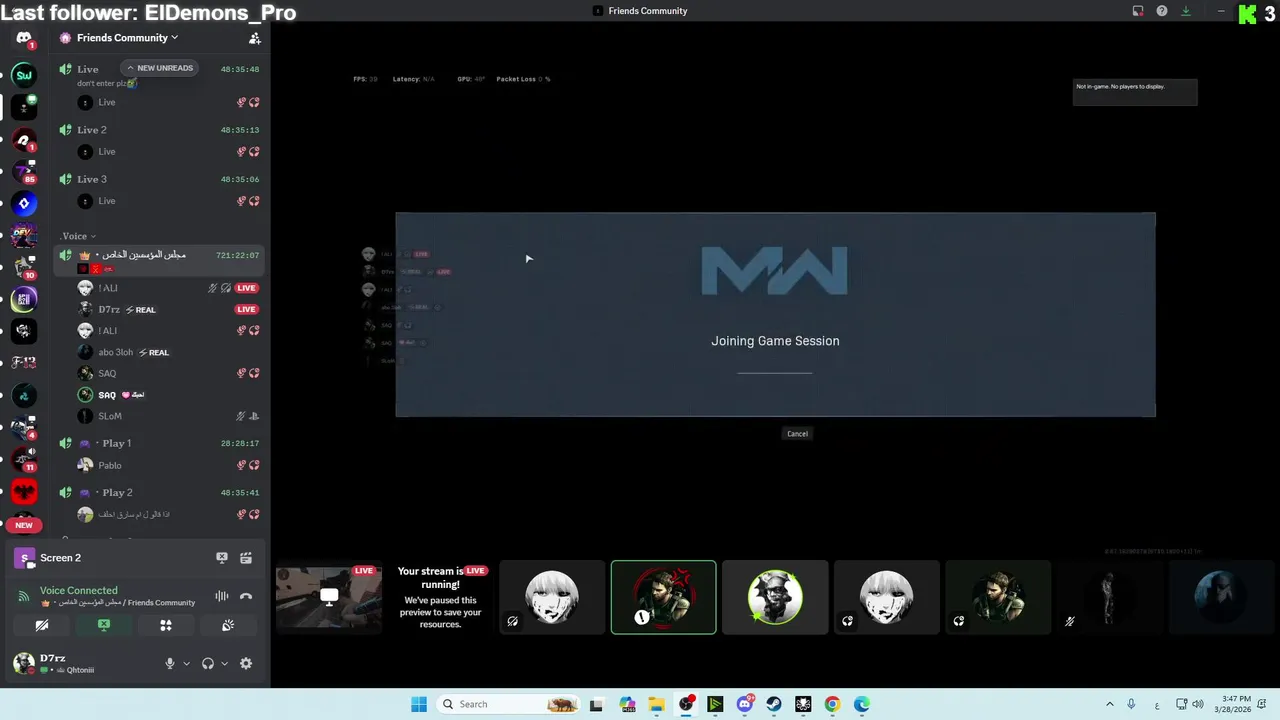This screenshot has height=720, width=1280.
Task: Open the clips icon beside Screen 2
Action: pyautogui.click(x=246, y=558)
